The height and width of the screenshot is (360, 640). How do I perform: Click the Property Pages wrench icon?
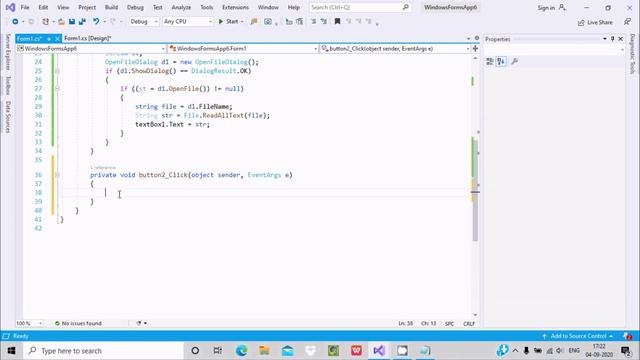(515, 62)
